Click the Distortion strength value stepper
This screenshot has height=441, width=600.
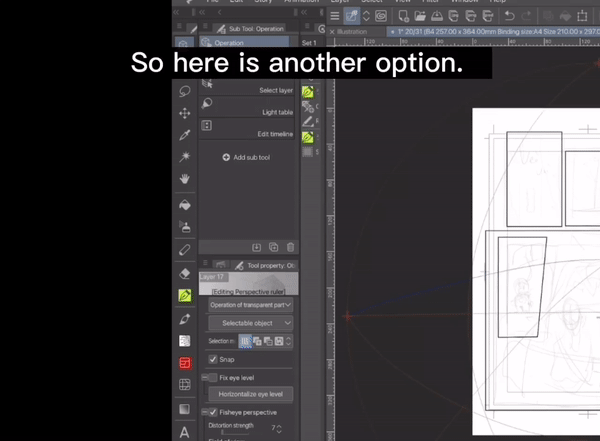(279, 429)
